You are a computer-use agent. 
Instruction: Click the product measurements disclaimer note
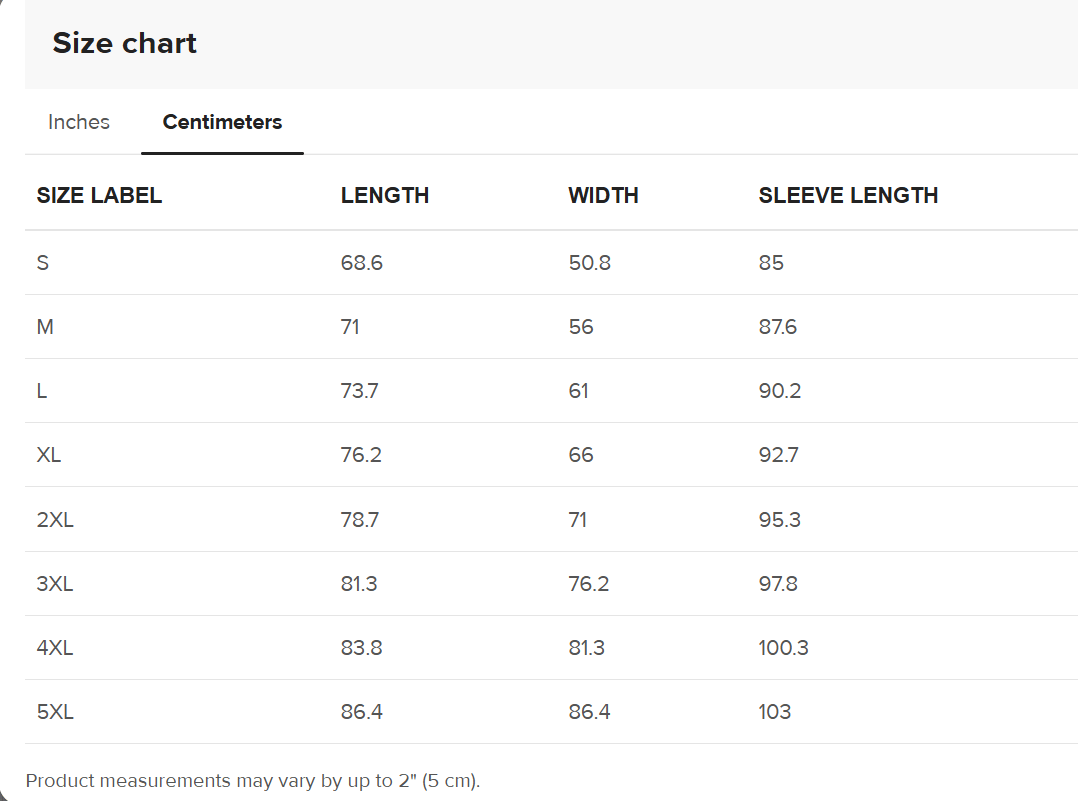coord(253,780)
